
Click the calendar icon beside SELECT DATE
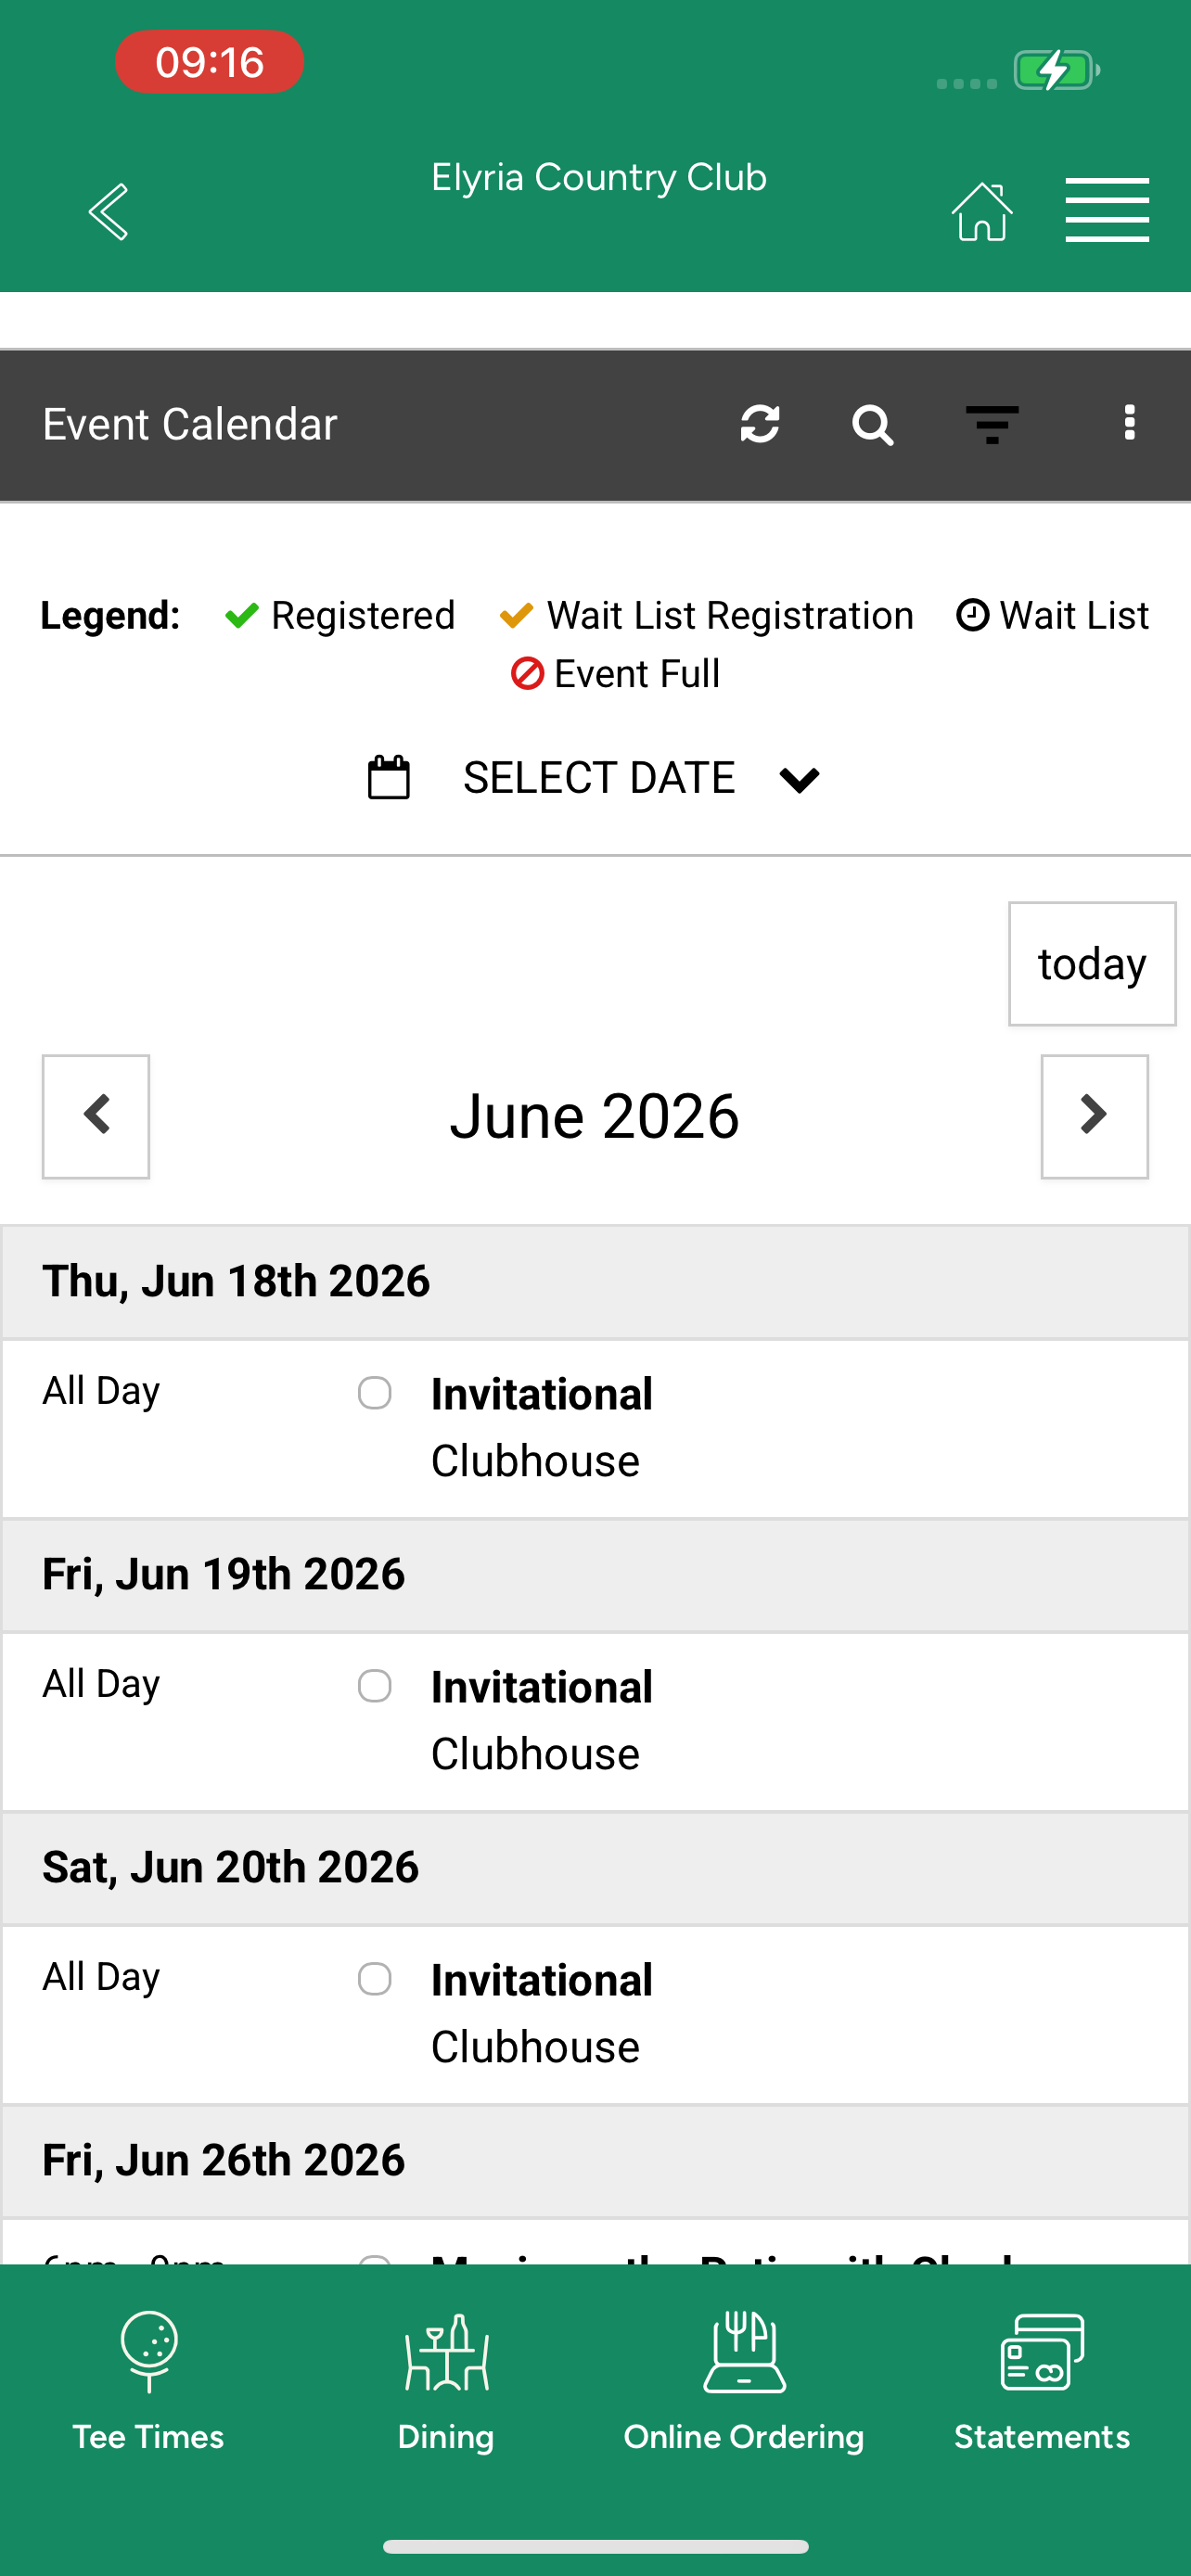coord(389,777)
